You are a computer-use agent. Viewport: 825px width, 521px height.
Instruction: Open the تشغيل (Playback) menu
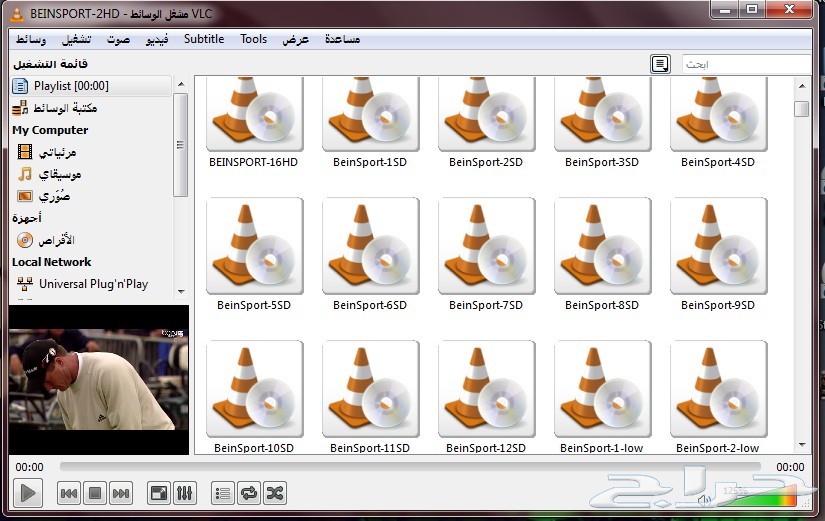76,39
